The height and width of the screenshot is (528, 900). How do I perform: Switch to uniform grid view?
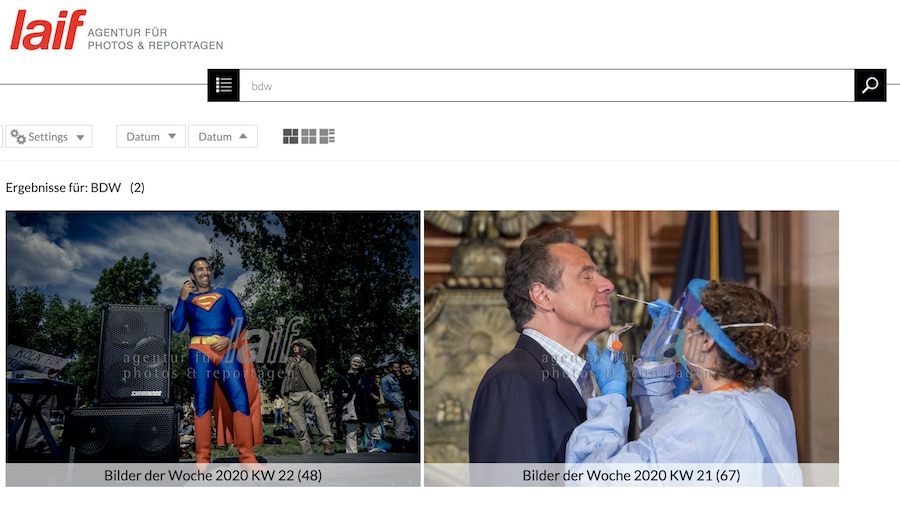pos(309,137)
